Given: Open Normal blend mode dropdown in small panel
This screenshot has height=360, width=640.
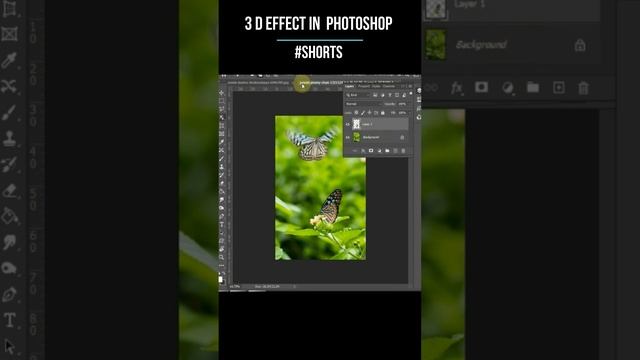Looking at the screenshot, I should pos(364,104).
